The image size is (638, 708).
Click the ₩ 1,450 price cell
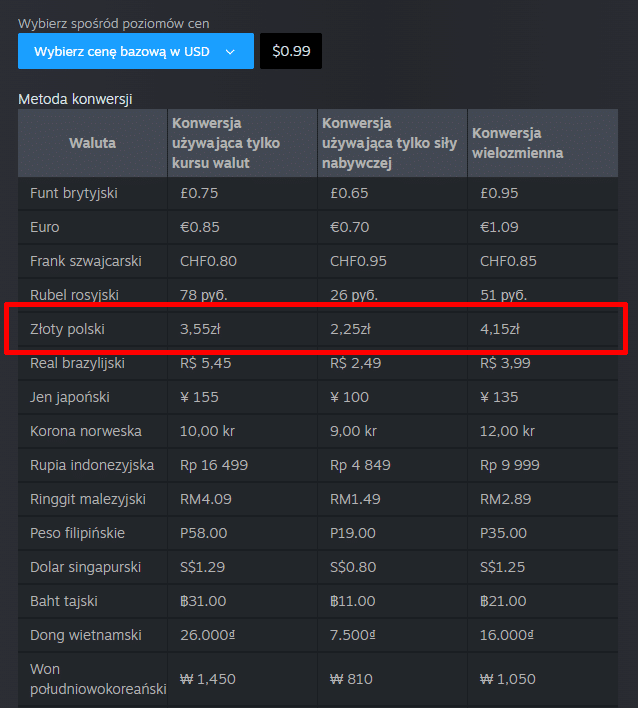(208, 679)
